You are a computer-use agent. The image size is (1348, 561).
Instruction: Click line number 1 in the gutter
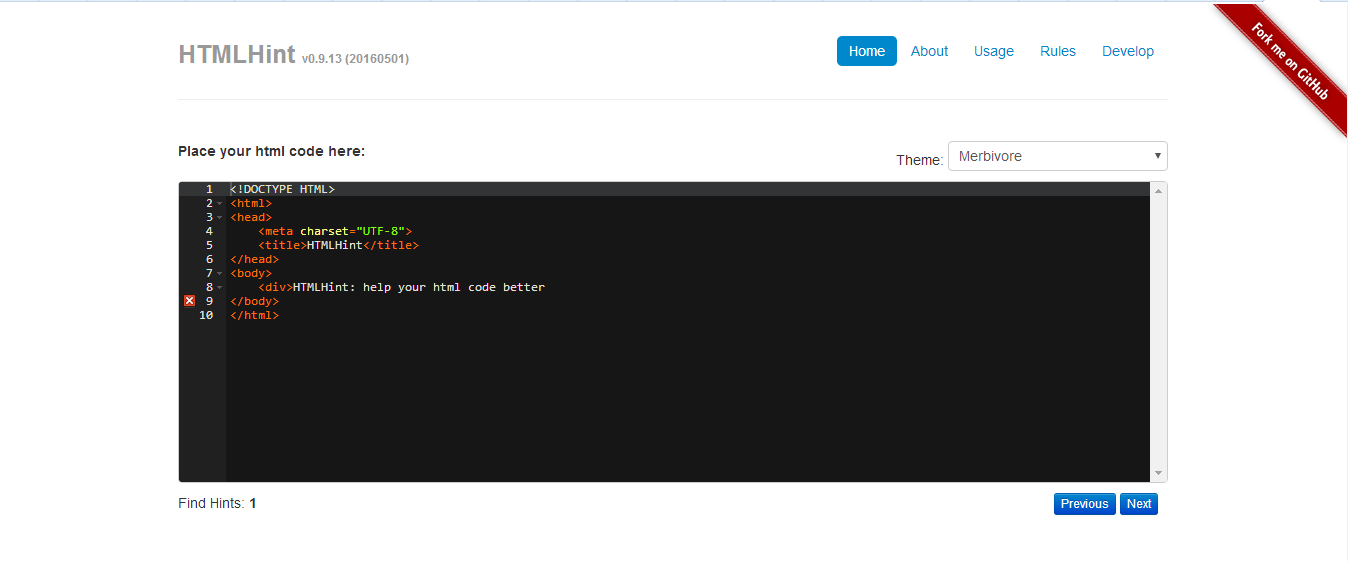click(210, 189)
